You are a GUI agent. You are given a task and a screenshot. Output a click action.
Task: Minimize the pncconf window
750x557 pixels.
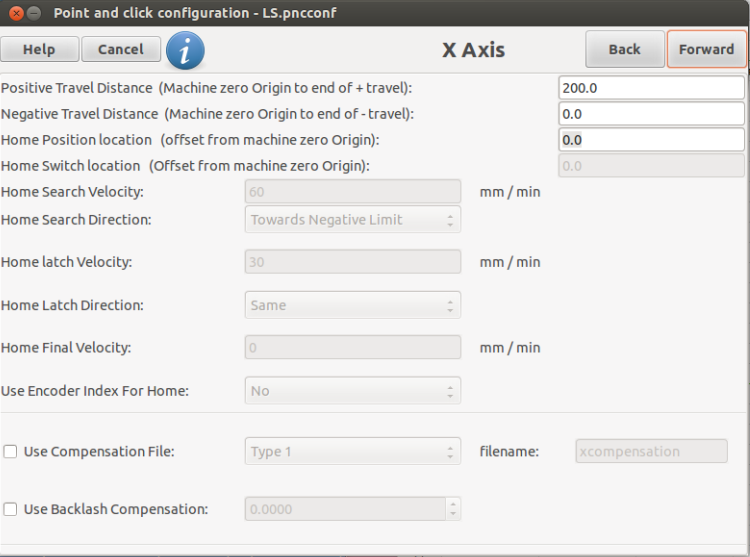33,13
